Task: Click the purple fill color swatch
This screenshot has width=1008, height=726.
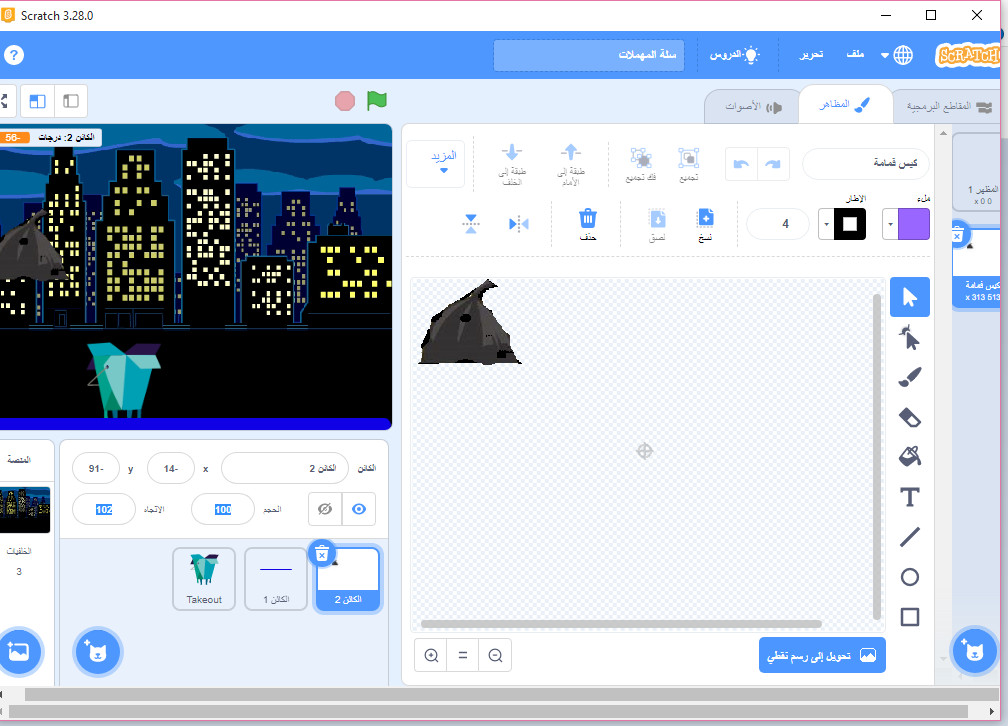Action: (x=914, y=224)
